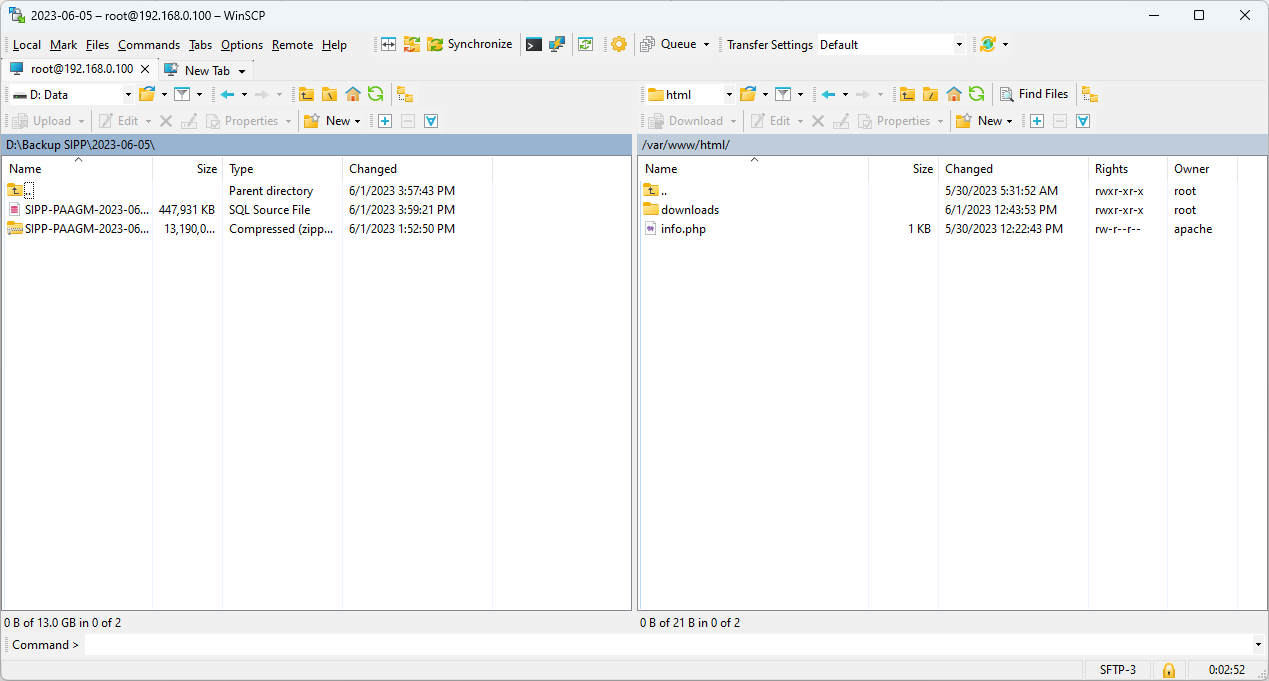Expand the Queue dropdown arrow
Viewport: 1269px width, 681px height.
pyautogui.click(x=707, y=44)
